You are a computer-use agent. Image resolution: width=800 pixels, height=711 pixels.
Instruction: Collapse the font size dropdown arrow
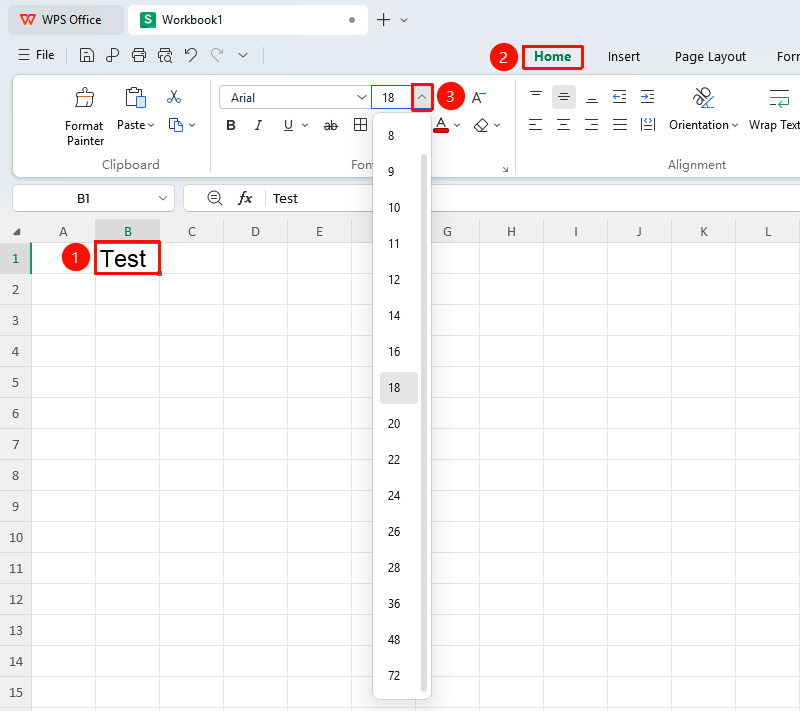pyautogui.click(x=422, y=97)
